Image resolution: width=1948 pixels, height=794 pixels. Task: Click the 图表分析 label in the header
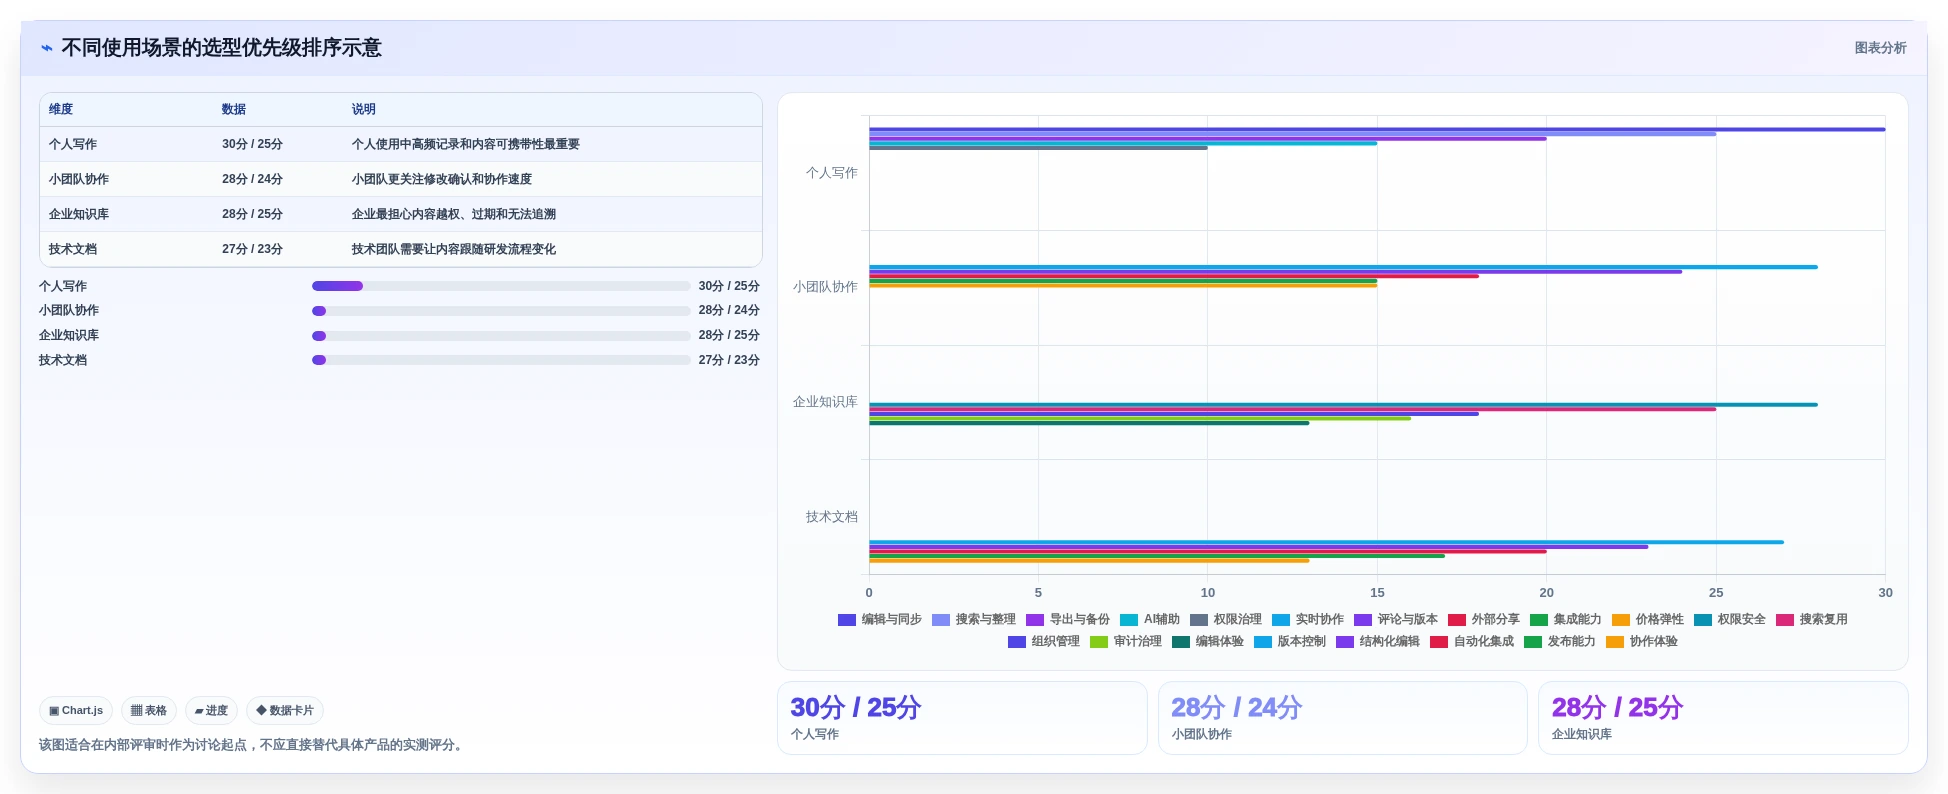coord(1880,48)
